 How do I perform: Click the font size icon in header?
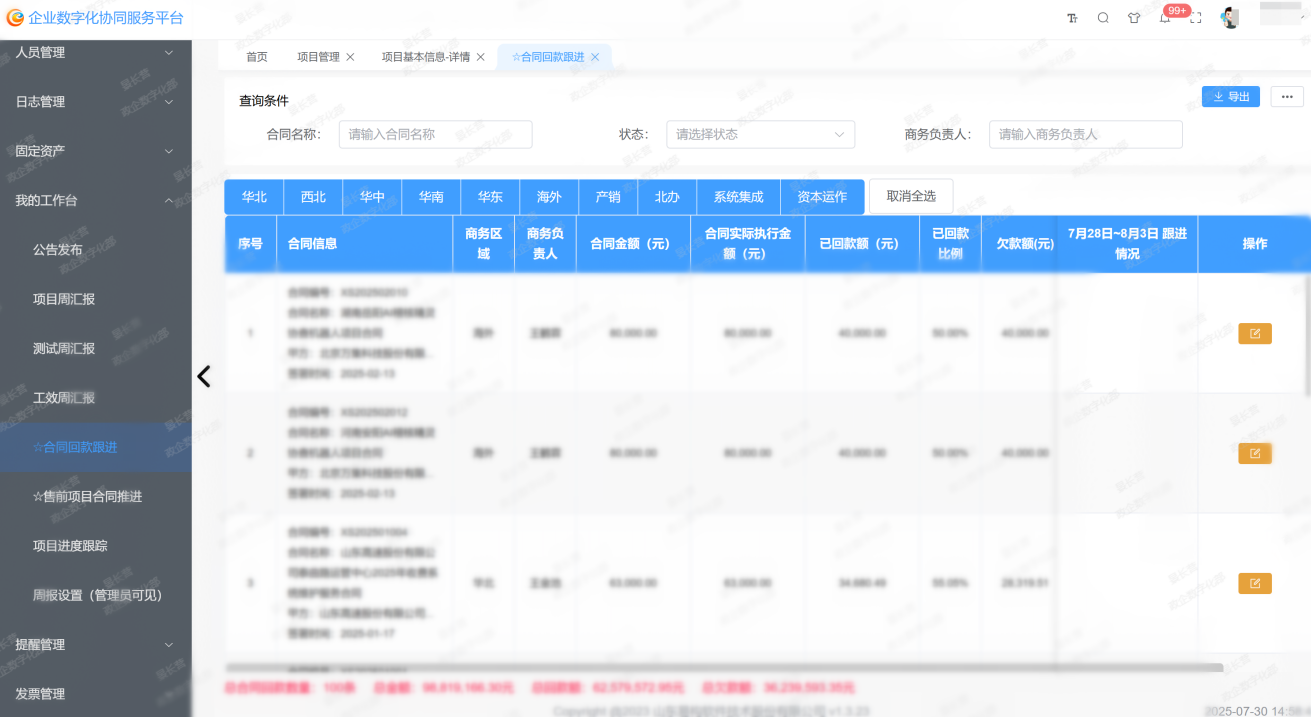1072,18
